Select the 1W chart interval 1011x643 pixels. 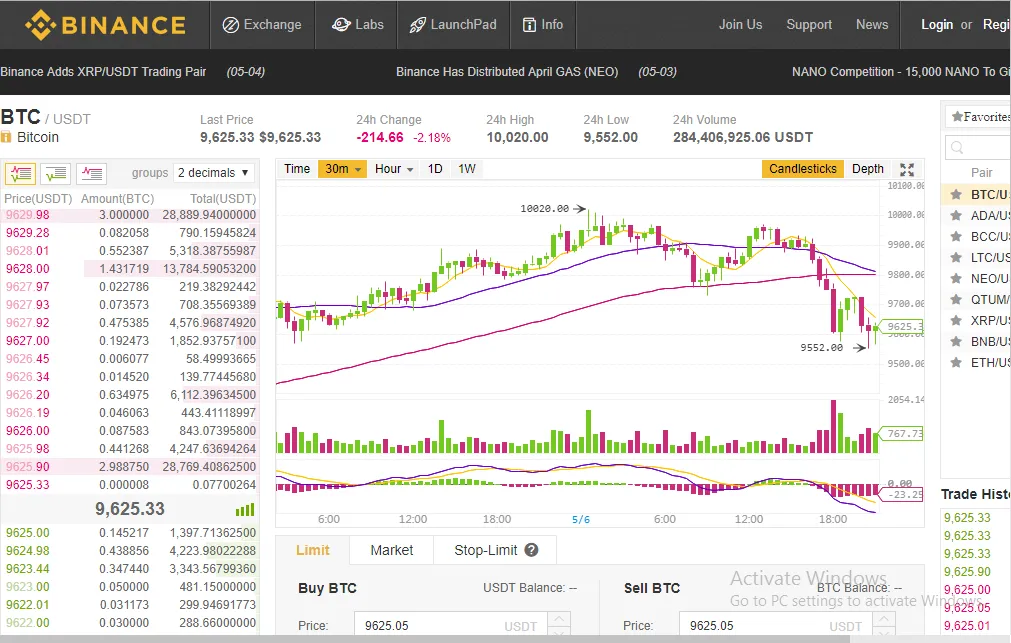[x=467, y=169]
